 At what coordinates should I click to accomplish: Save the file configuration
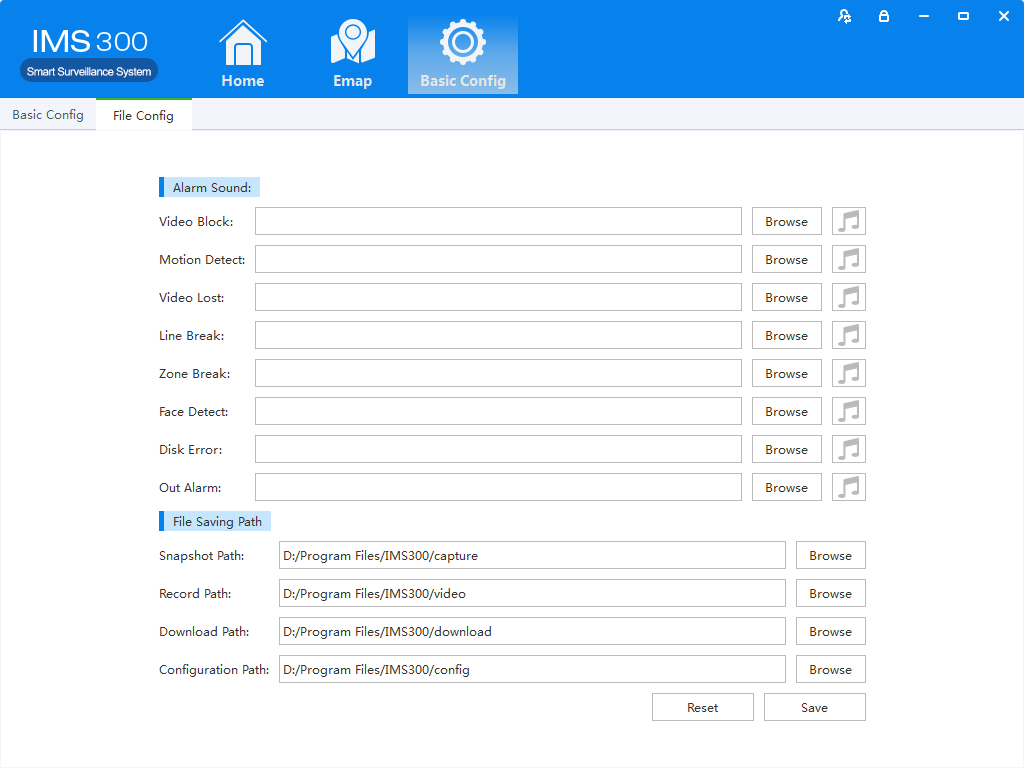(x=814, y=707)
